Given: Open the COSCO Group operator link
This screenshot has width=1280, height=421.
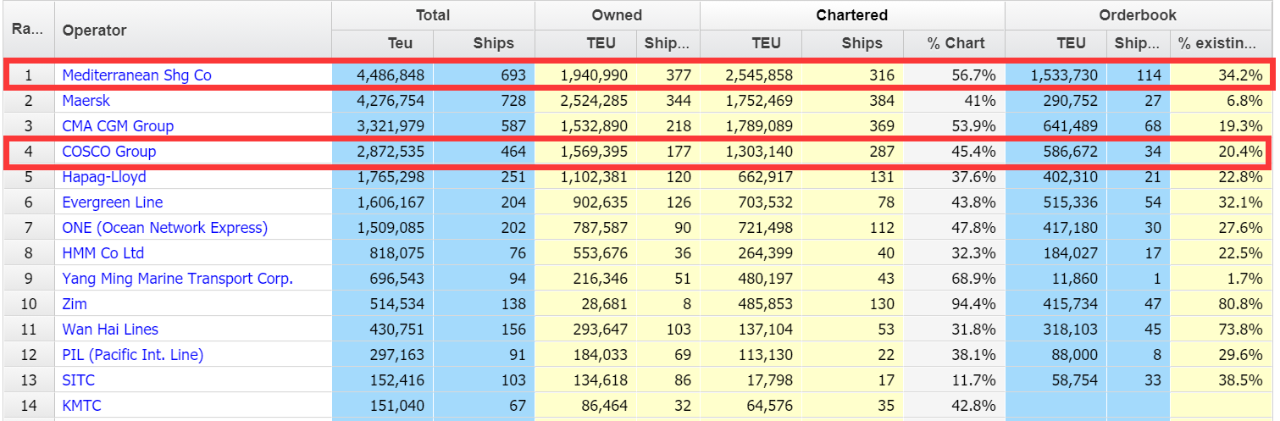Looking at the screenshot, I should pos(109,152).
